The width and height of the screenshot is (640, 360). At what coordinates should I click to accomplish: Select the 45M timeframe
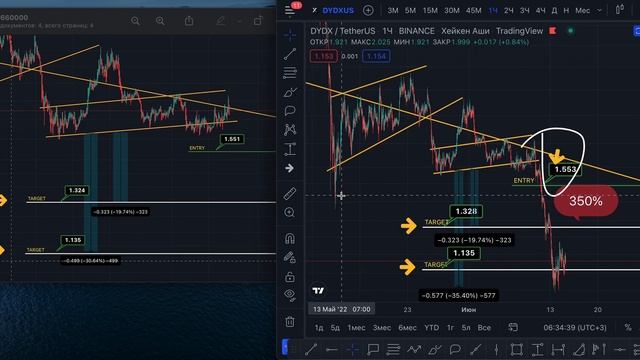[473, 11]
